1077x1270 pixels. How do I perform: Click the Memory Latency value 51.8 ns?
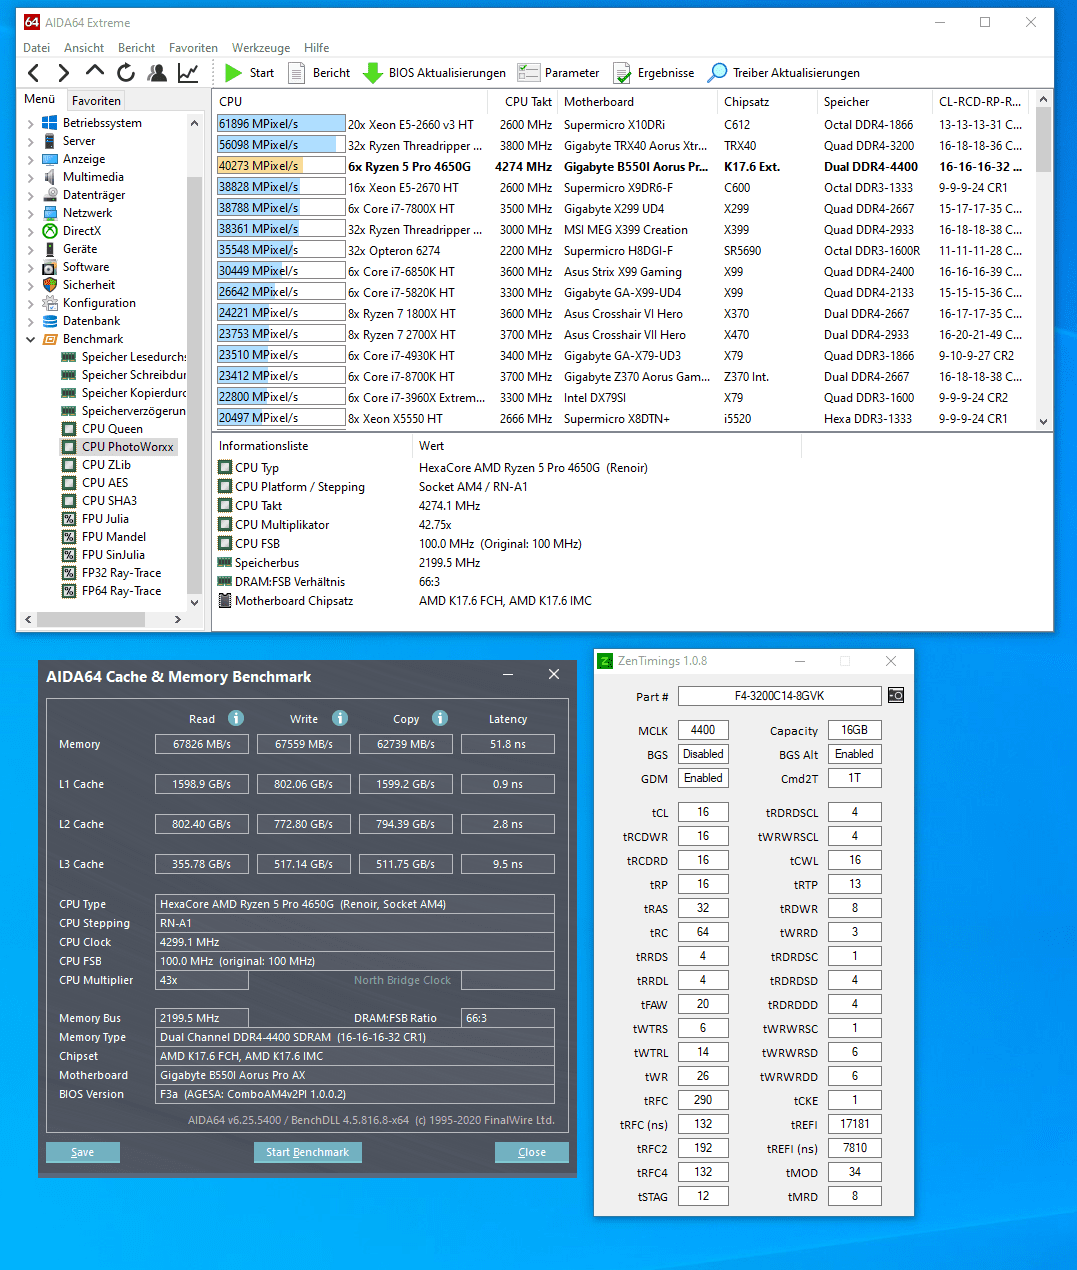click(508, 744)
